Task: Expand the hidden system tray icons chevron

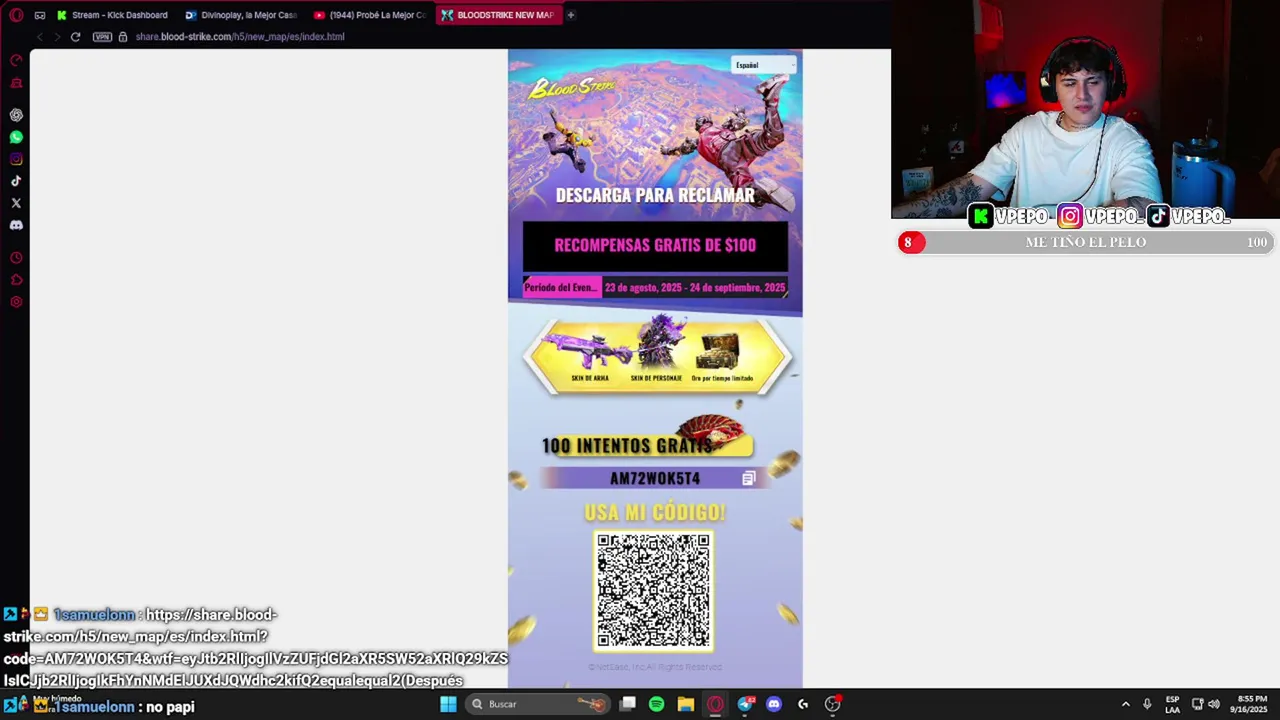Action: coord(1125,704)
